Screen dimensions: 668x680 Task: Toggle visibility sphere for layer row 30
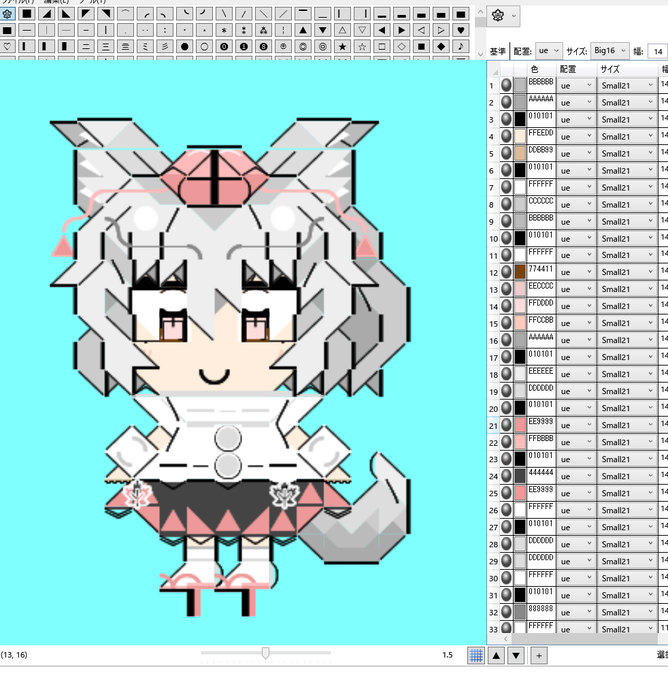(506, 578)
